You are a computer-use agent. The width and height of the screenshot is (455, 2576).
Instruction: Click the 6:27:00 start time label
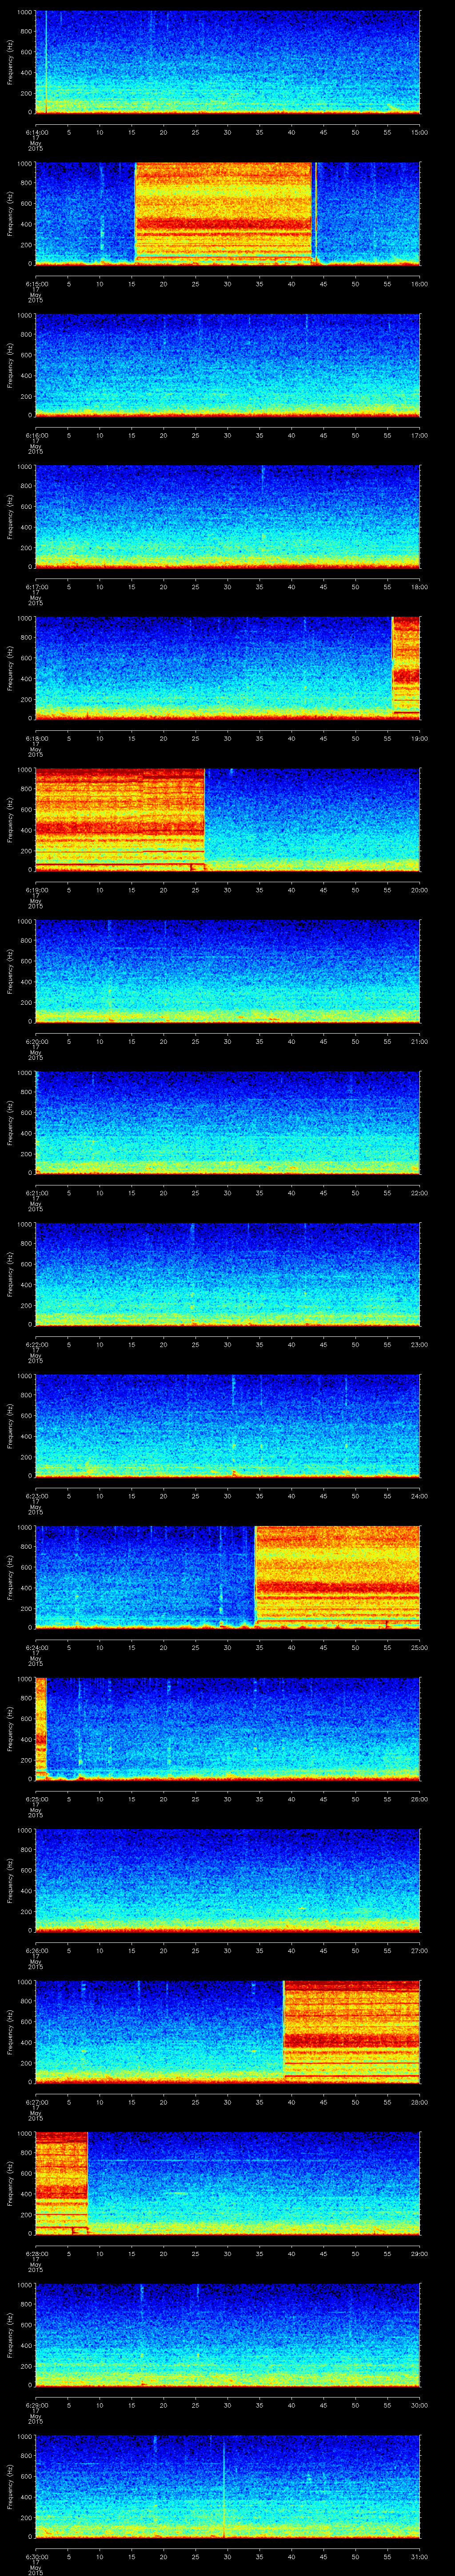[x=36, y=2101]
